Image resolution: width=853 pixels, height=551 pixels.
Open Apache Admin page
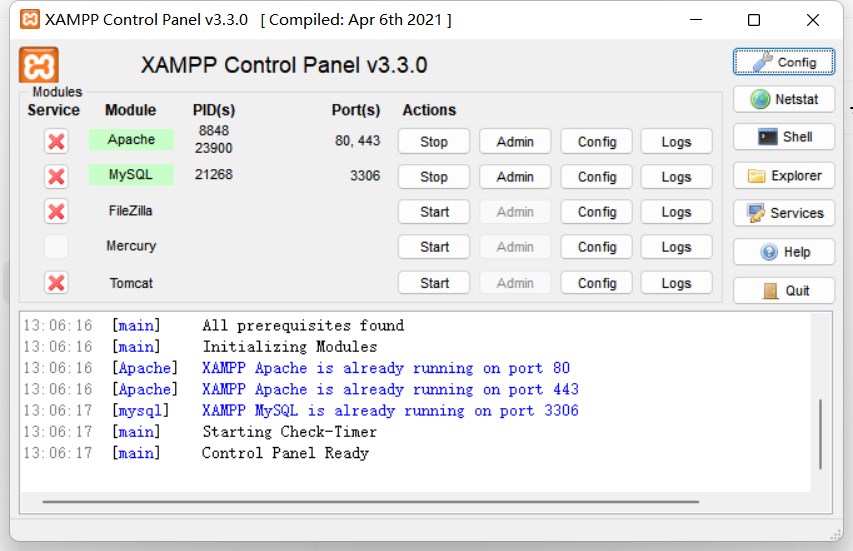515,141
